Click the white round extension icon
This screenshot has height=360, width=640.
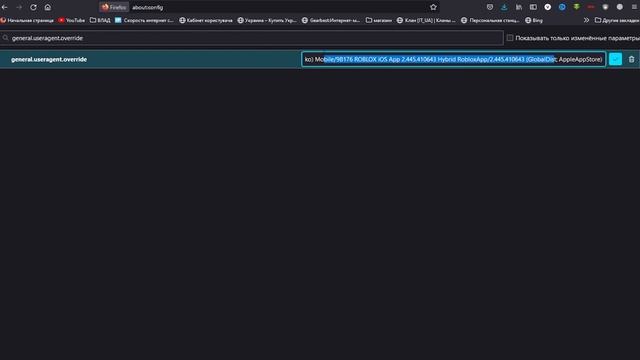(x=548, y=7)
